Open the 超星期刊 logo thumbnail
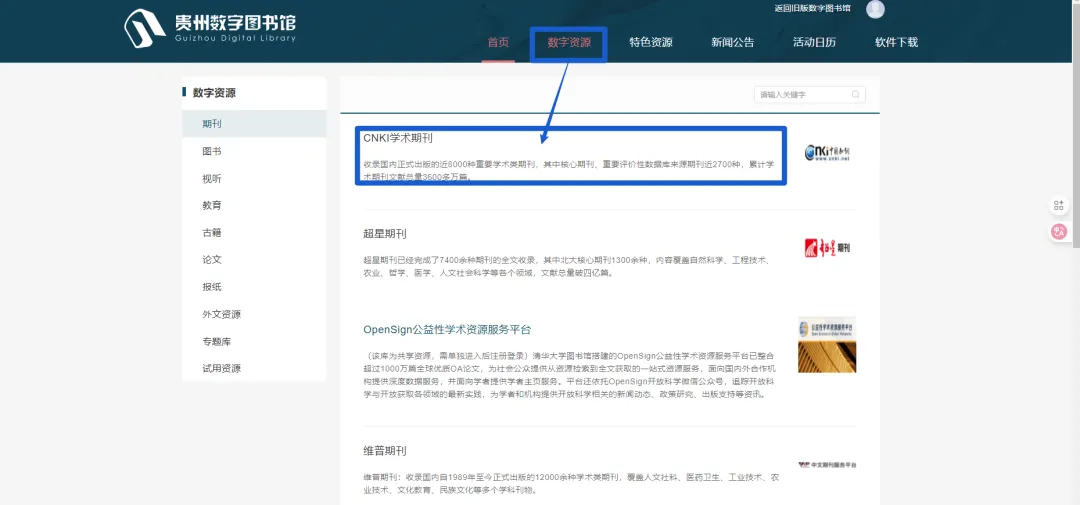This screenshot has width=1080, height=505. click(827, 247)
